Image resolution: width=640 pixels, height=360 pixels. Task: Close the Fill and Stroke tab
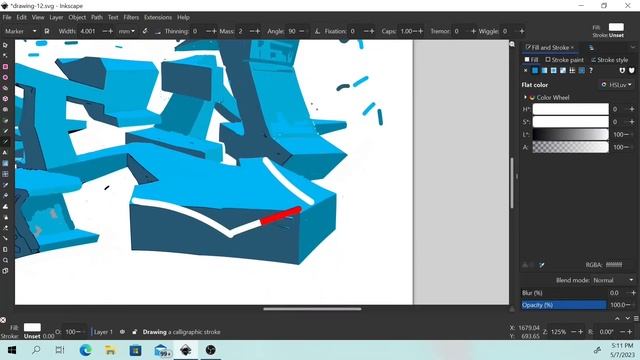tap(572, 48)
